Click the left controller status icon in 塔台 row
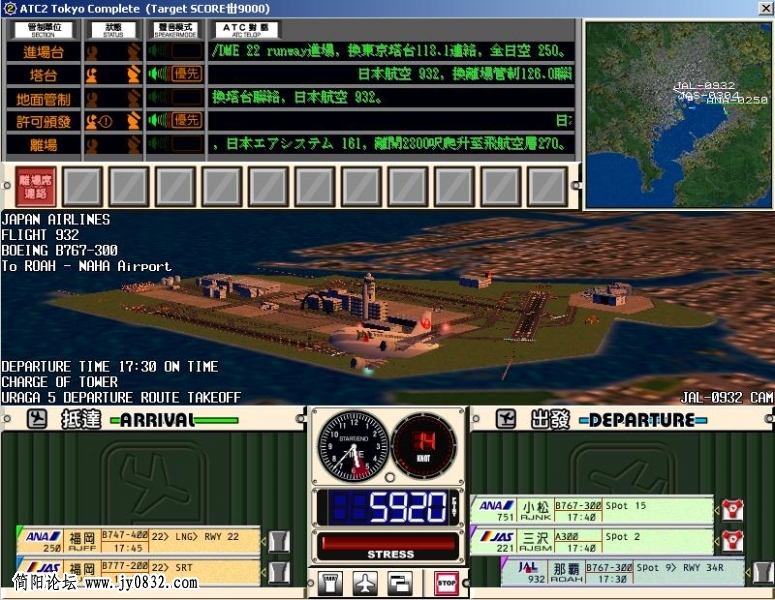This screenshot has width=775, height=600. pyautogui.click(x=92, y=75)
